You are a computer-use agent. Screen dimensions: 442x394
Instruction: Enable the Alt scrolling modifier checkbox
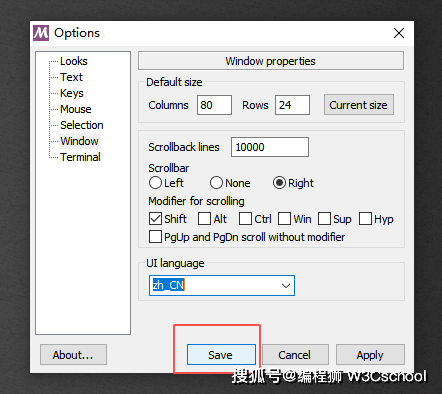(204, 219)
